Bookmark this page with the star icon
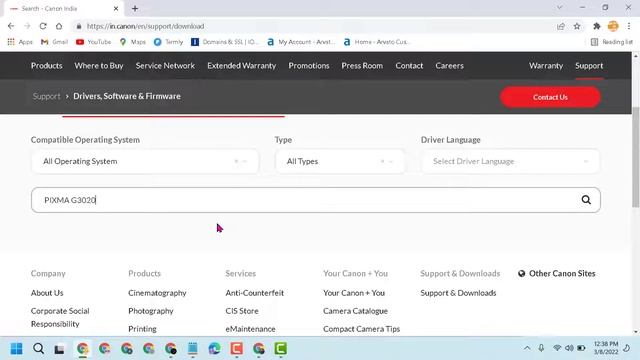 [x=577, y=26]
